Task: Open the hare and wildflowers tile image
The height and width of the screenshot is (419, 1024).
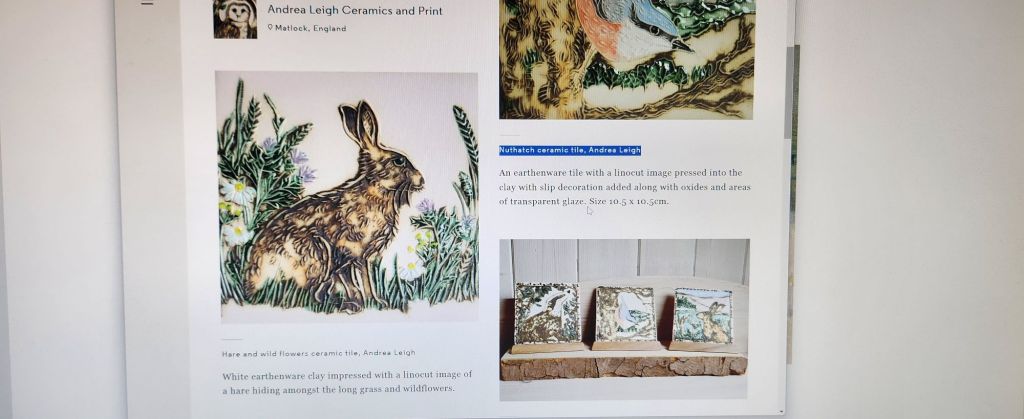Action: (347, 197)
